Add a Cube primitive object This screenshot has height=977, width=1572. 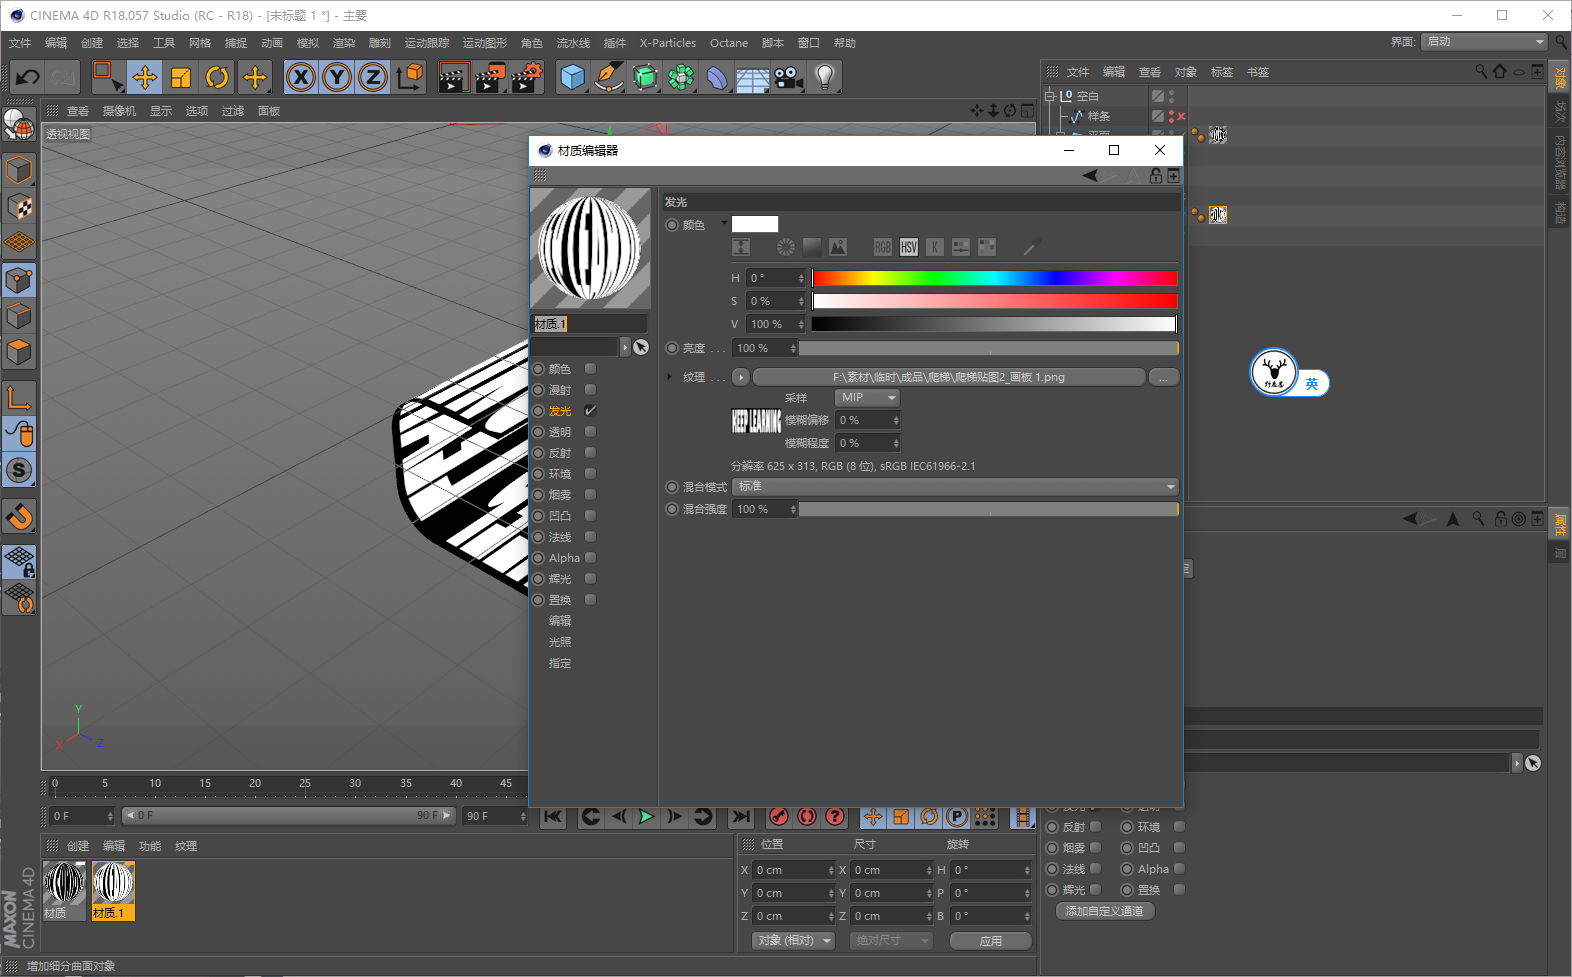point(573,77)
